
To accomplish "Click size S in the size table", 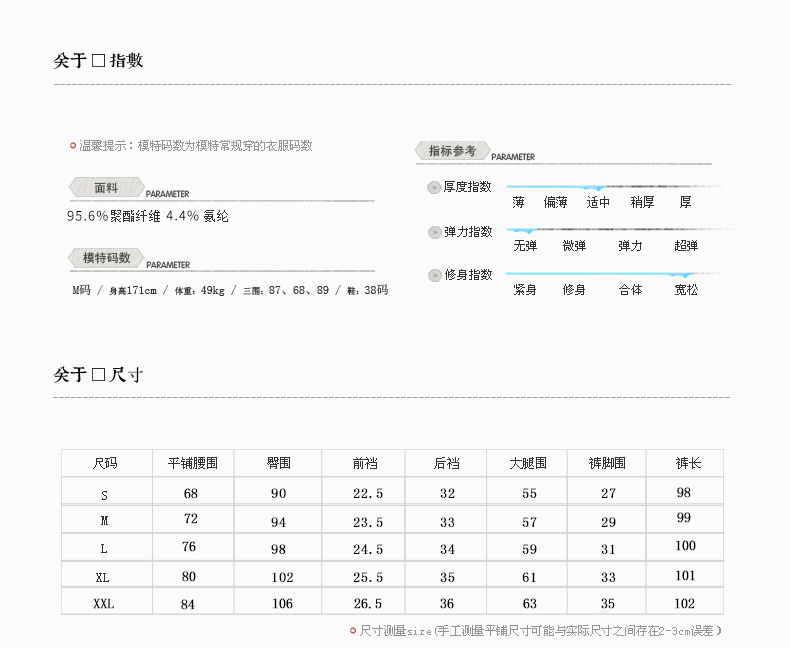I will point(104,495).
